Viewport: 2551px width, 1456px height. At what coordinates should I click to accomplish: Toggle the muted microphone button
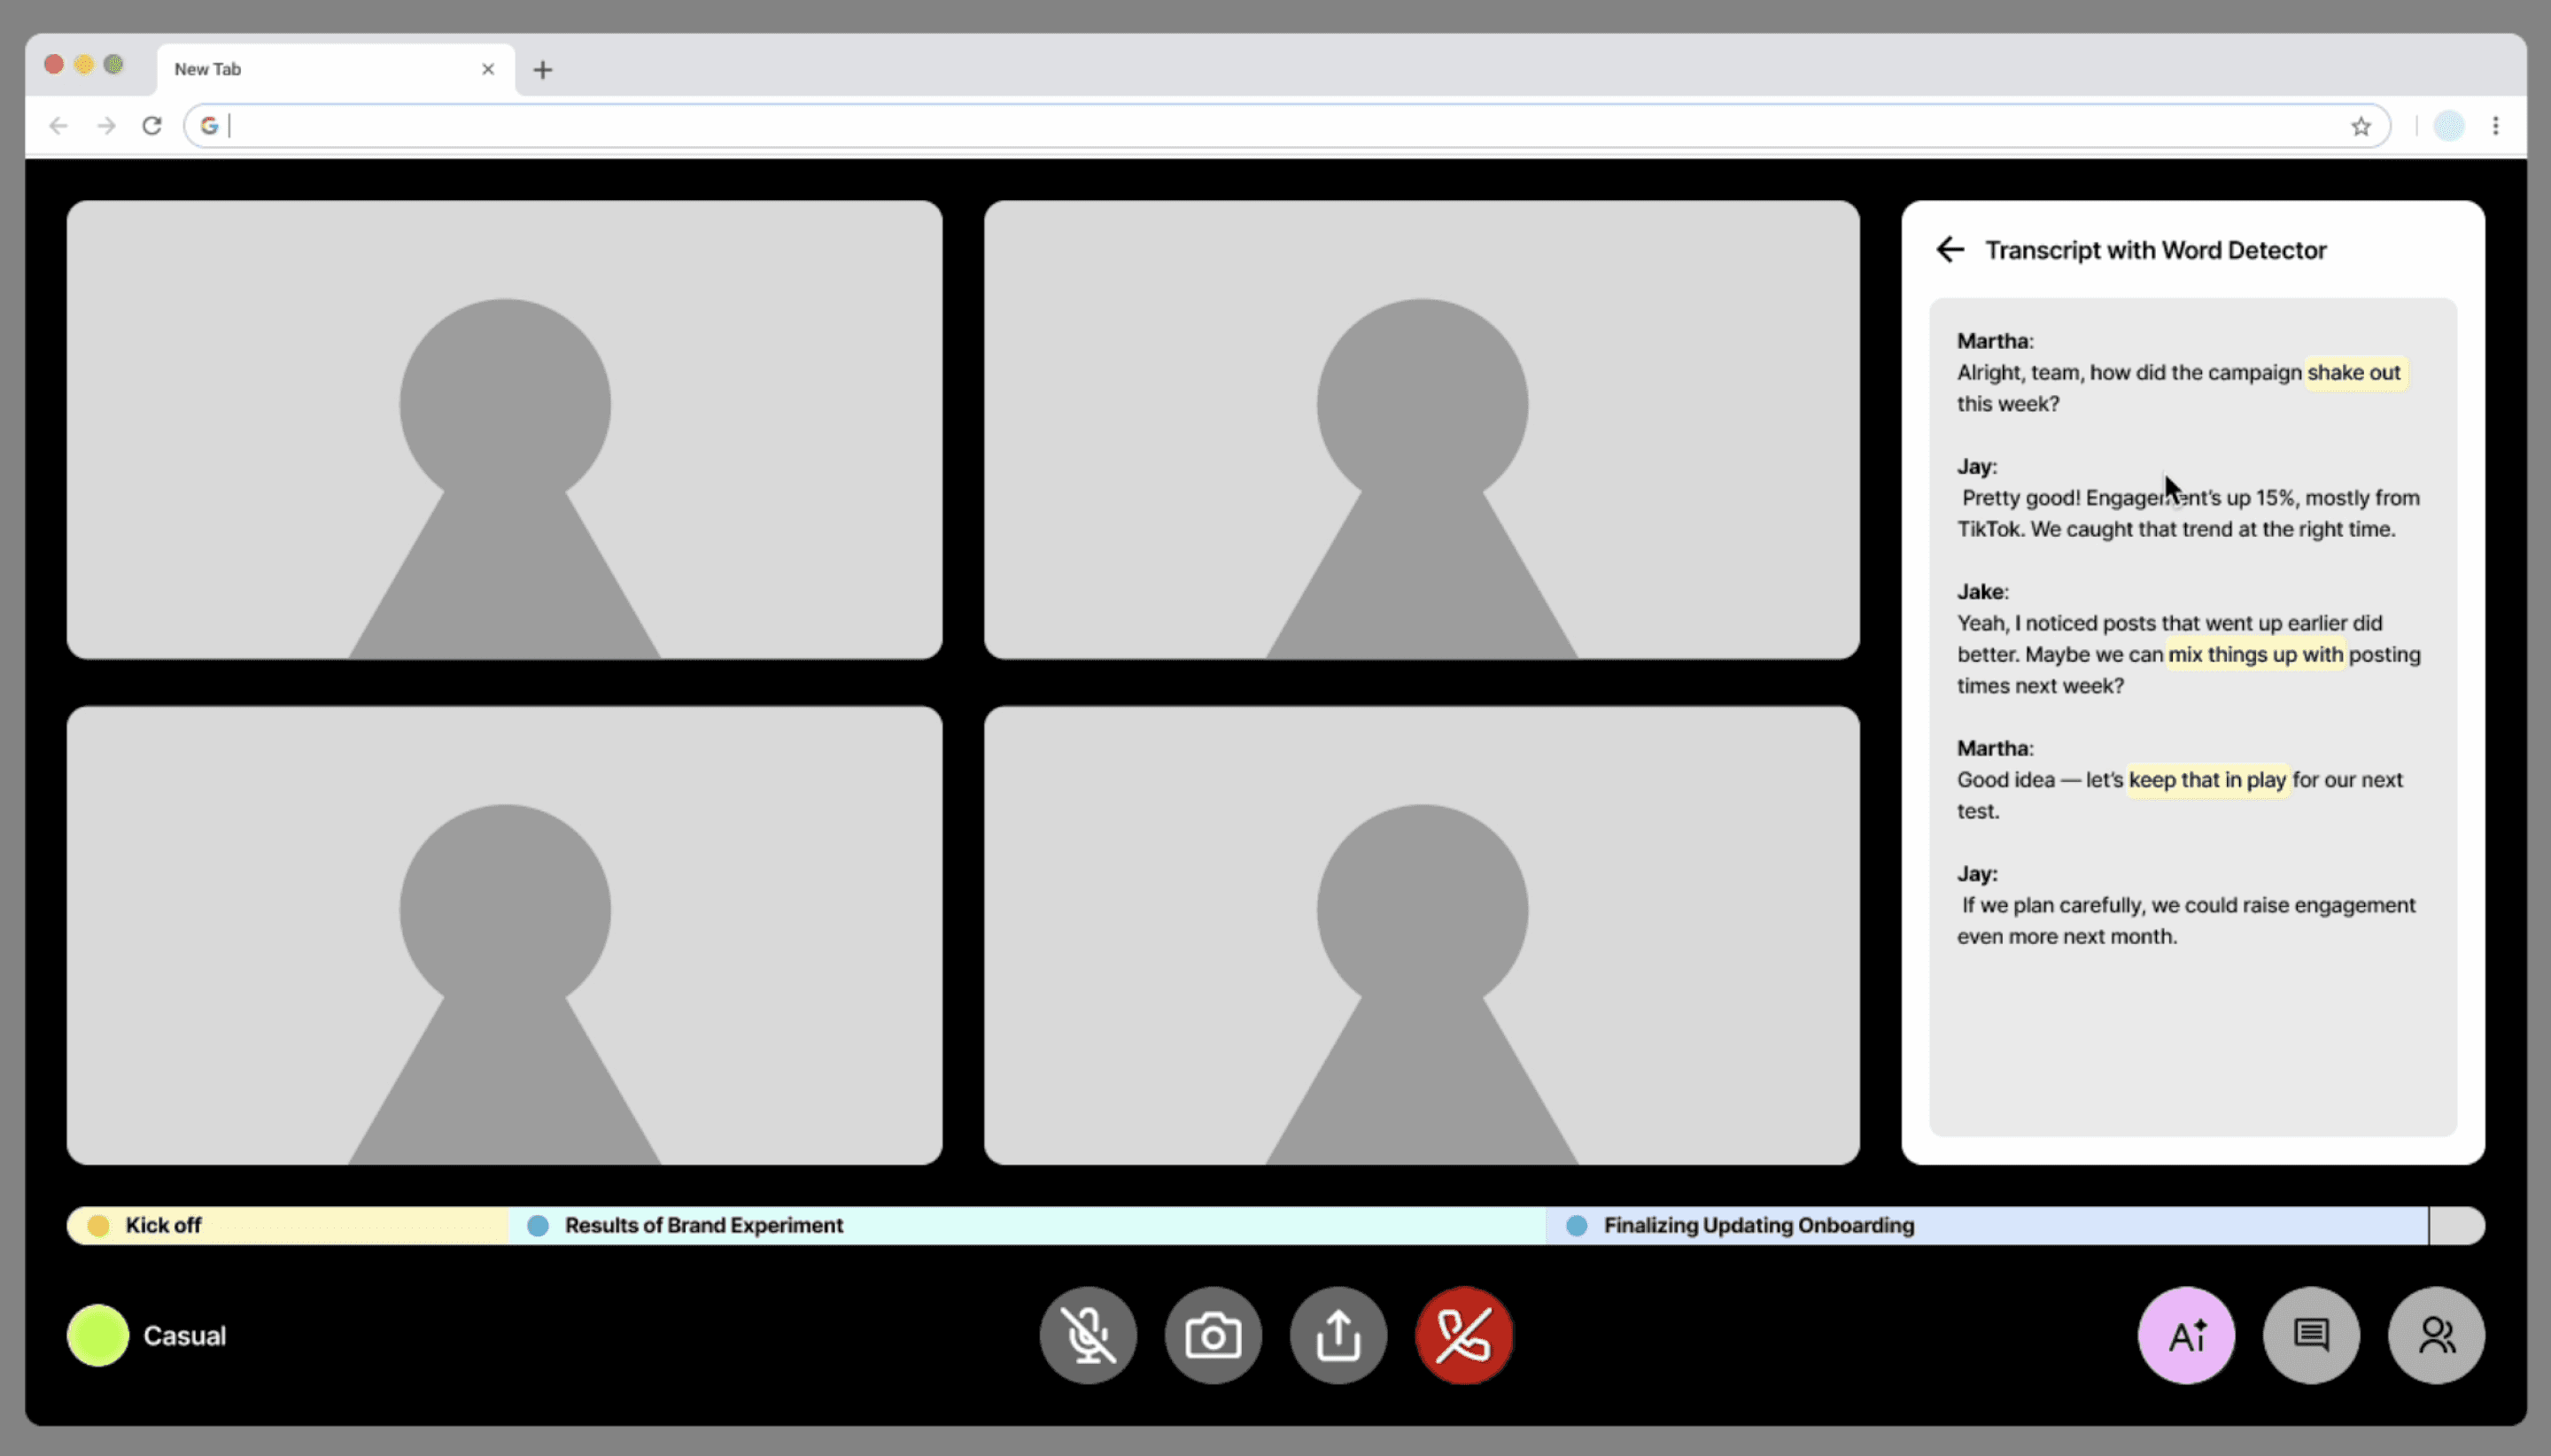click(1088, 1335)
